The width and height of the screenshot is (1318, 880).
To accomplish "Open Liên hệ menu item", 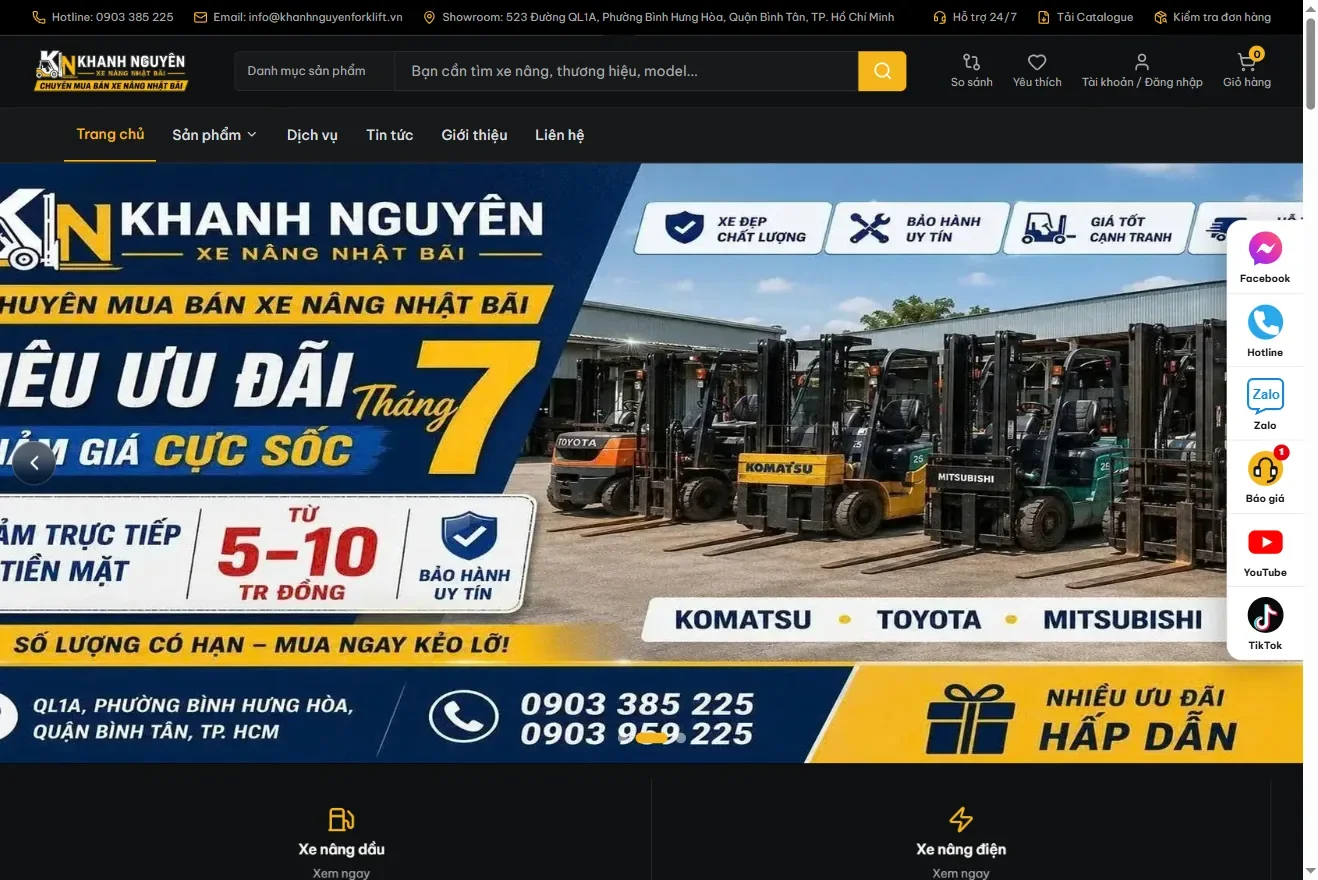I will point(559,135).
